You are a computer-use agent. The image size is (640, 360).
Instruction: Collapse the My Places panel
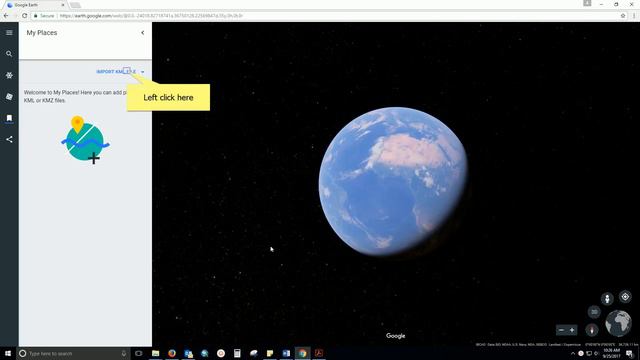click(x=142, y=33)
